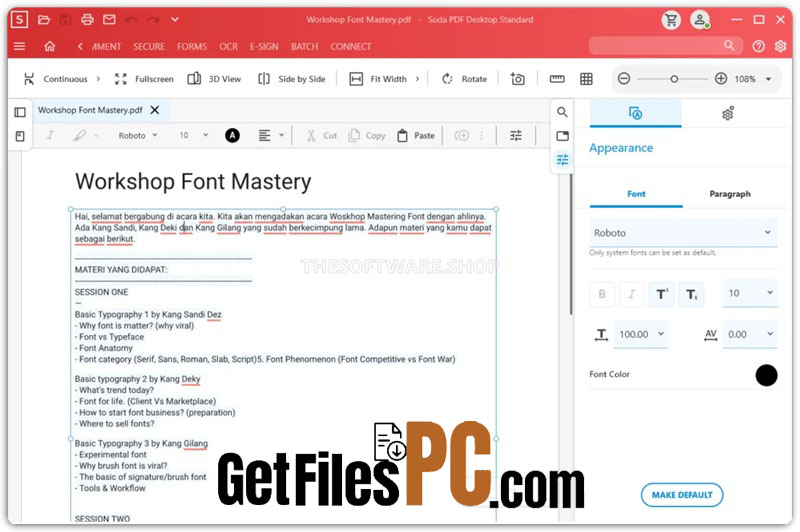
Task: Click the black text color A button
Action: click(x=233, y=136)
